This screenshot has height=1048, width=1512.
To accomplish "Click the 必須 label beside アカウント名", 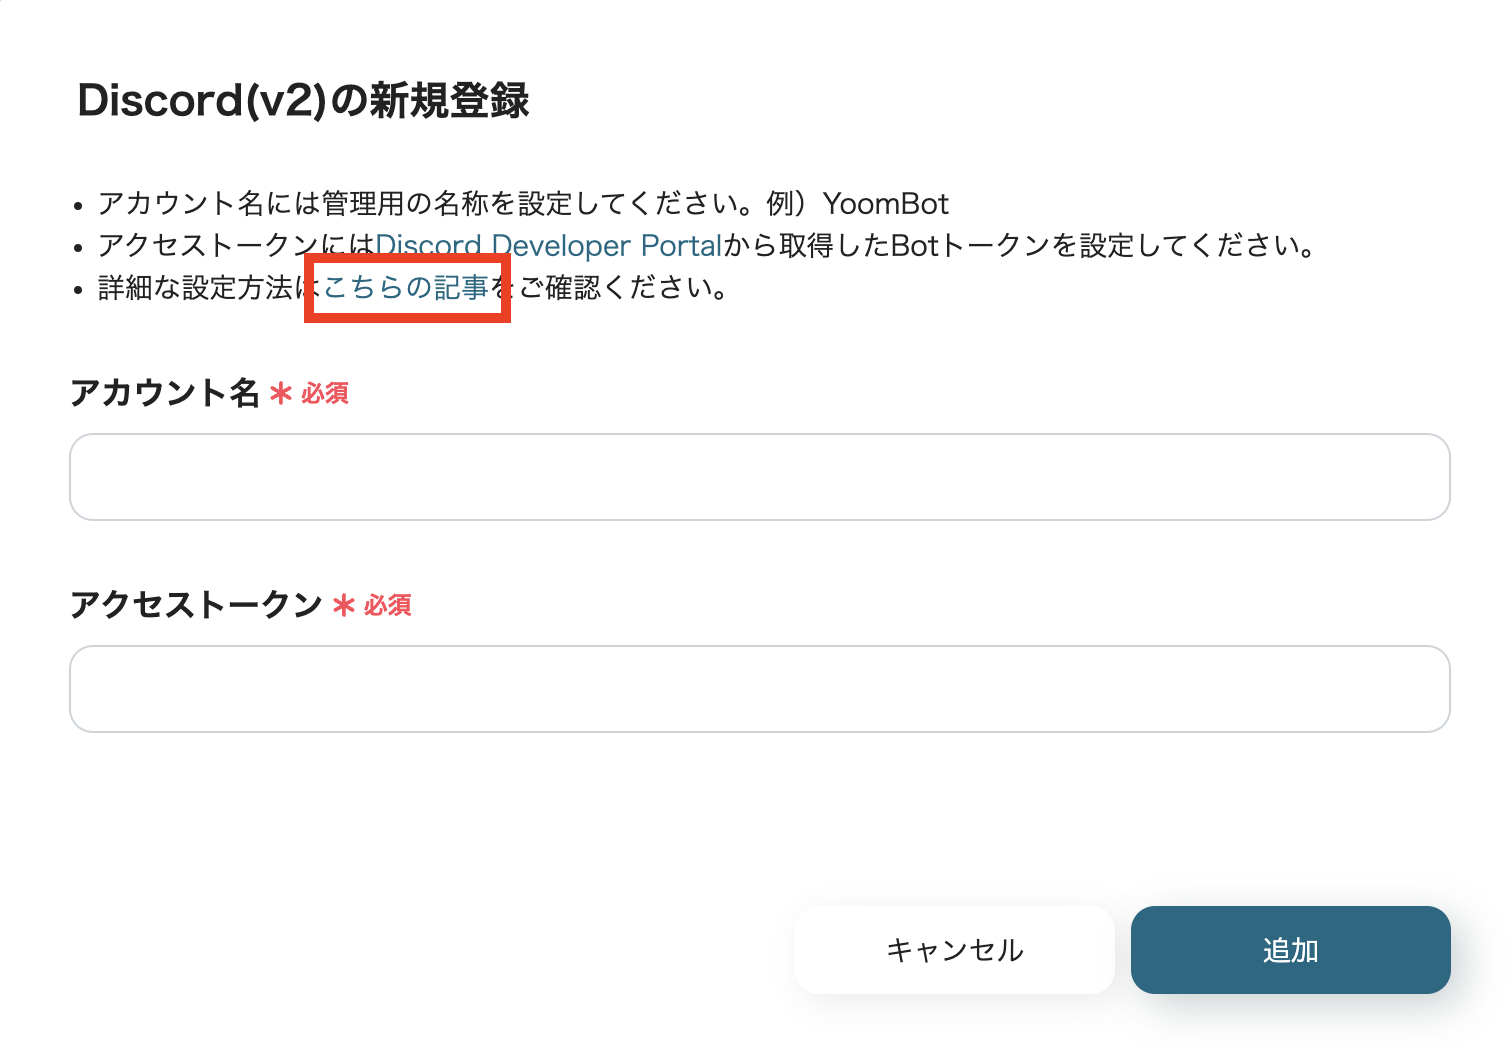I will 324,394.
